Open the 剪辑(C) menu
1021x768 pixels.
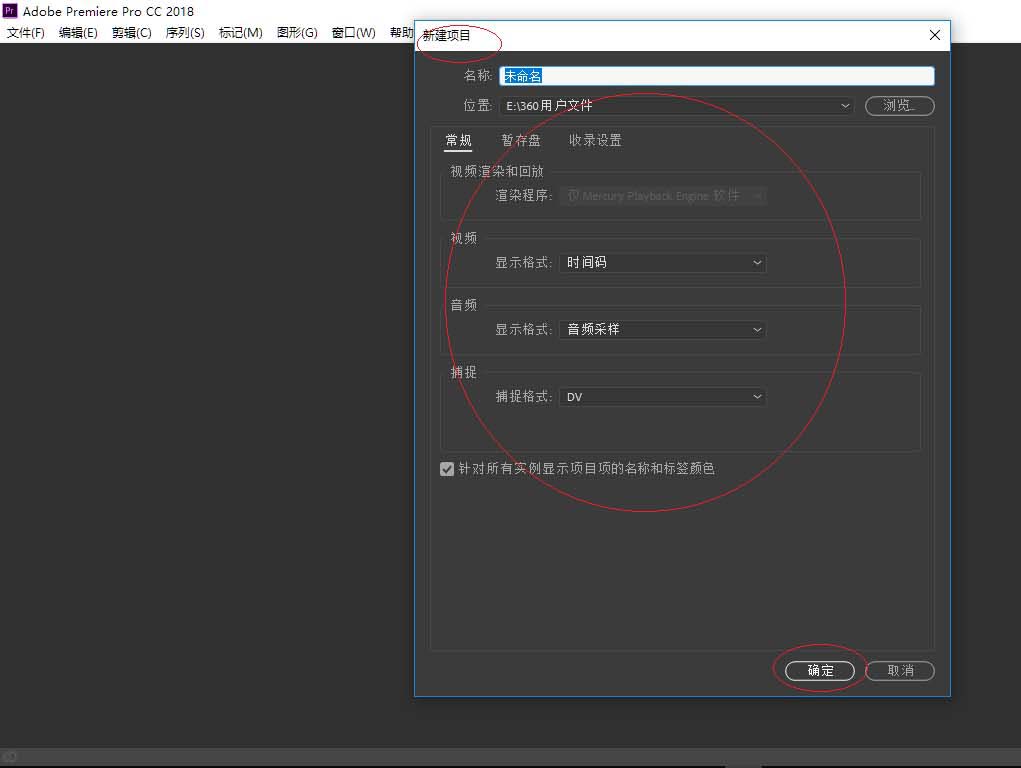pos(132,33)
